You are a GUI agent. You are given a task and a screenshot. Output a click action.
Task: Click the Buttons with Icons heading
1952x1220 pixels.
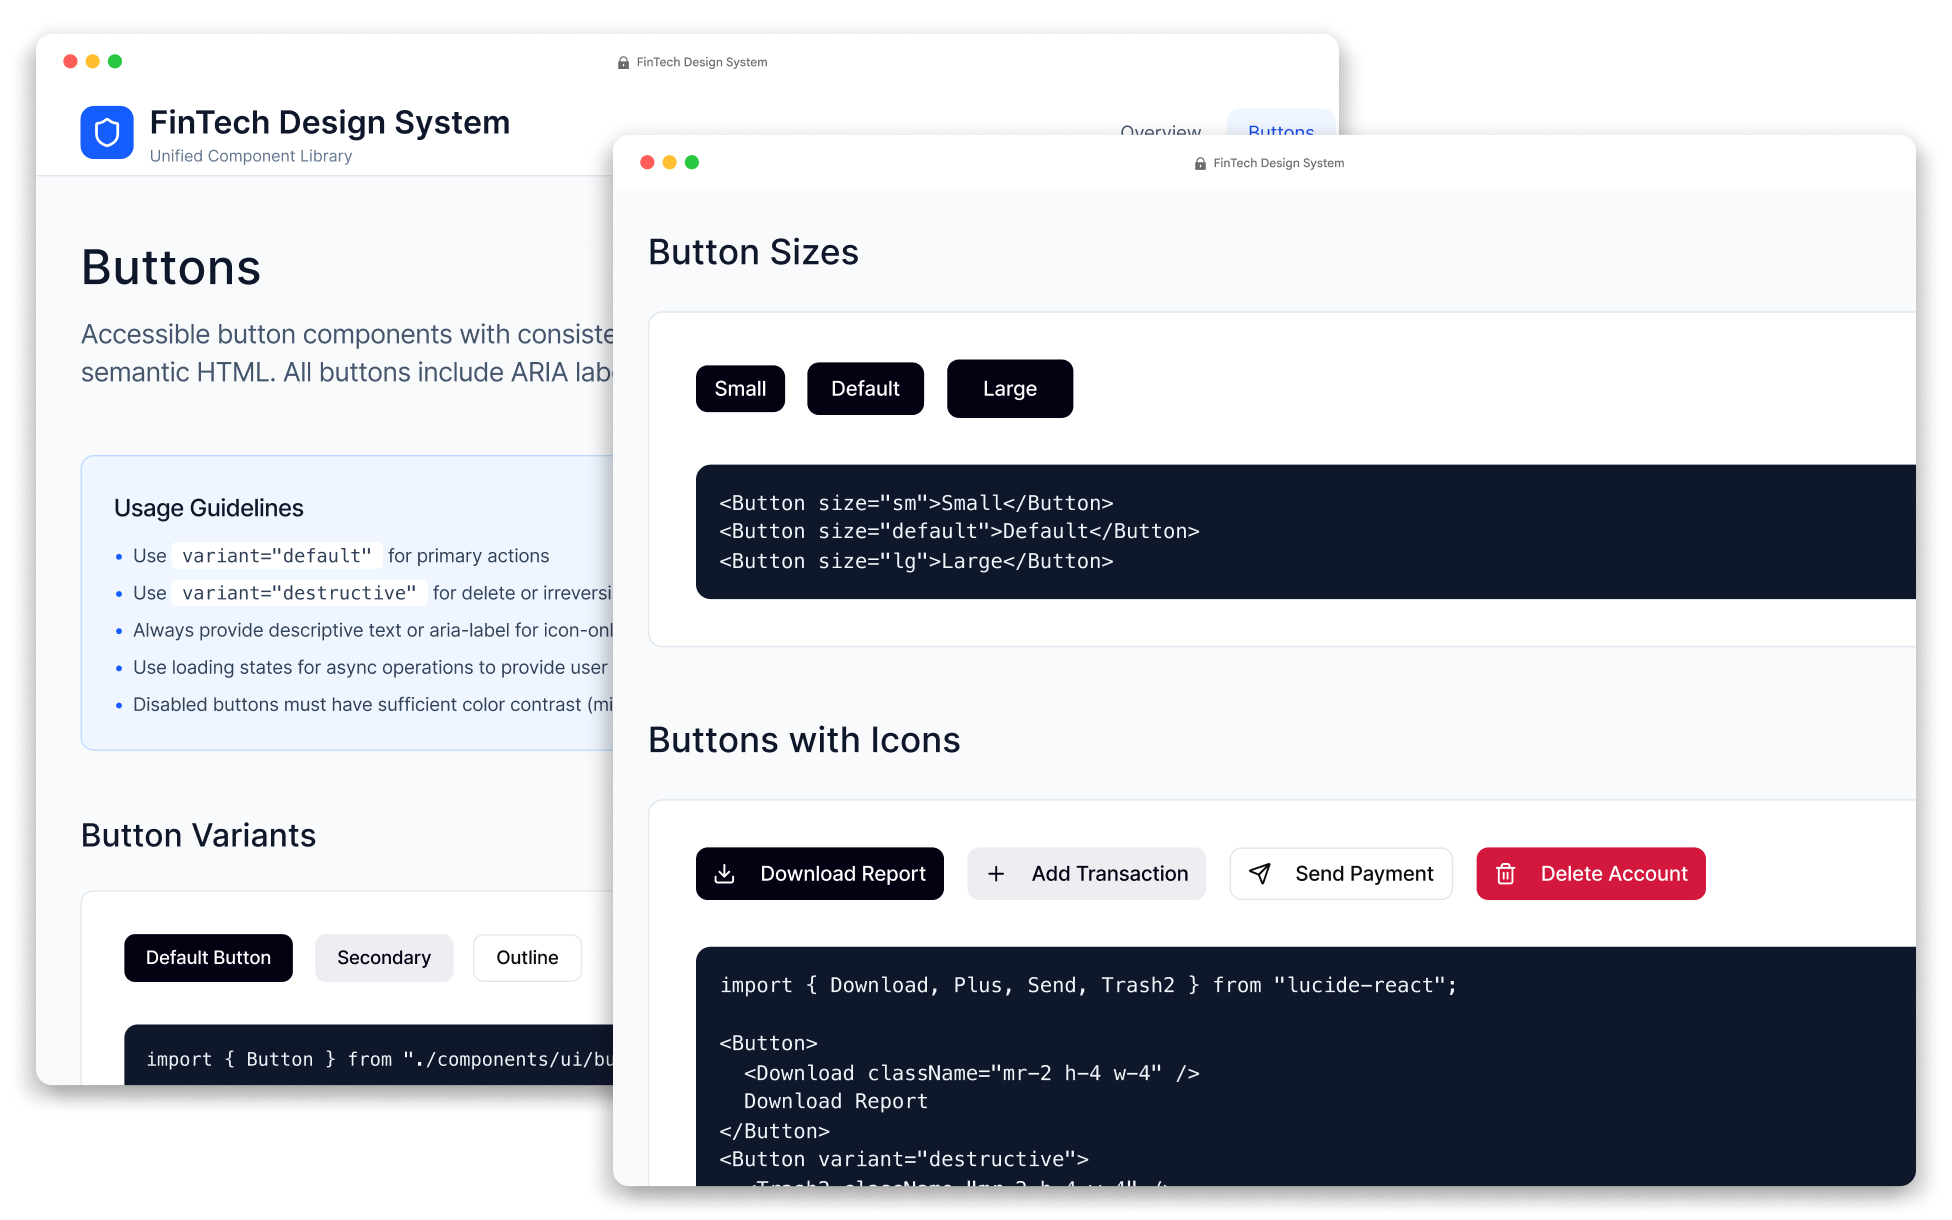point(804,740)
